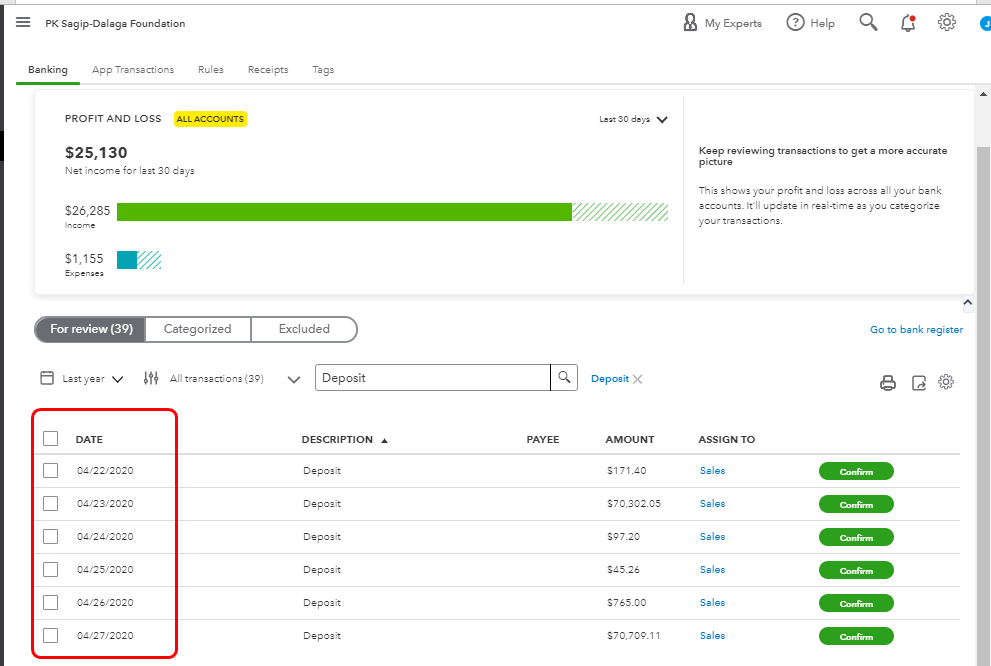Click the ASSIGN TO column header

(727, 439)
